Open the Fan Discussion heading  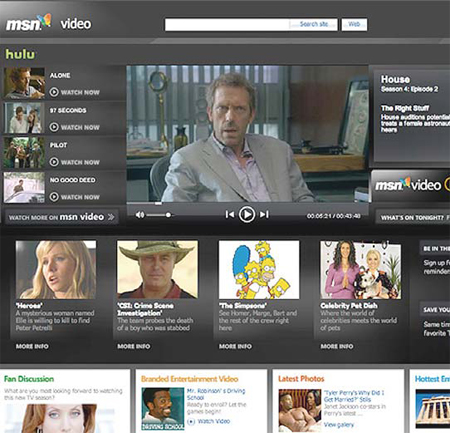29,379
